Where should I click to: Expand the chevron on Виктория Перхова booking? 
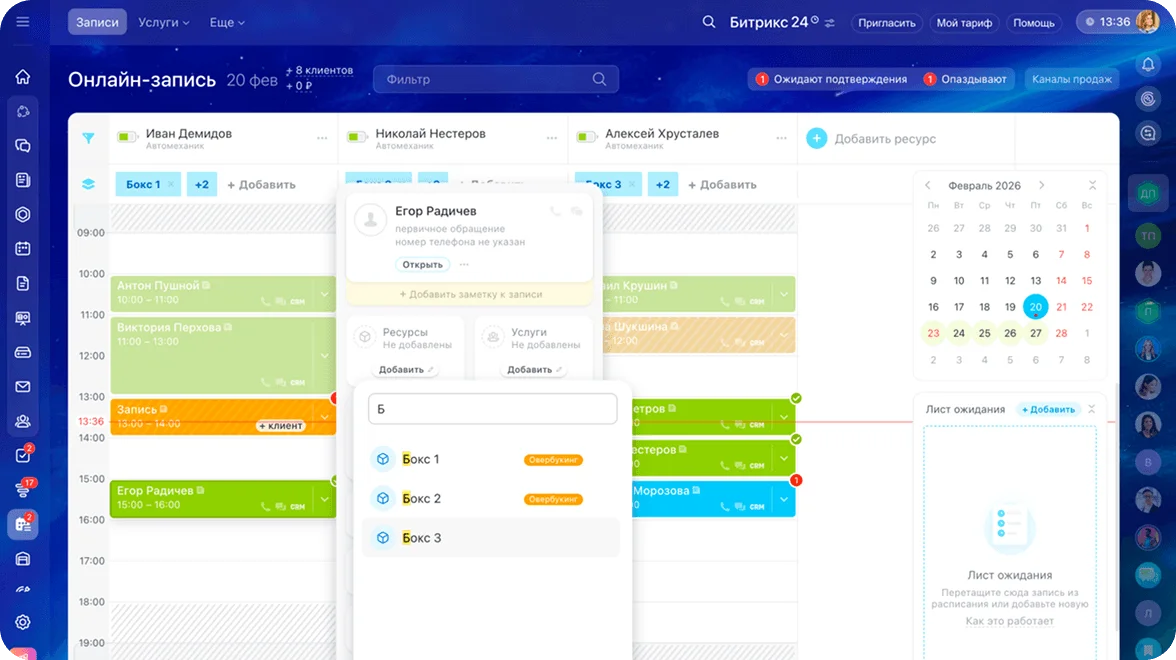[325, 356]
